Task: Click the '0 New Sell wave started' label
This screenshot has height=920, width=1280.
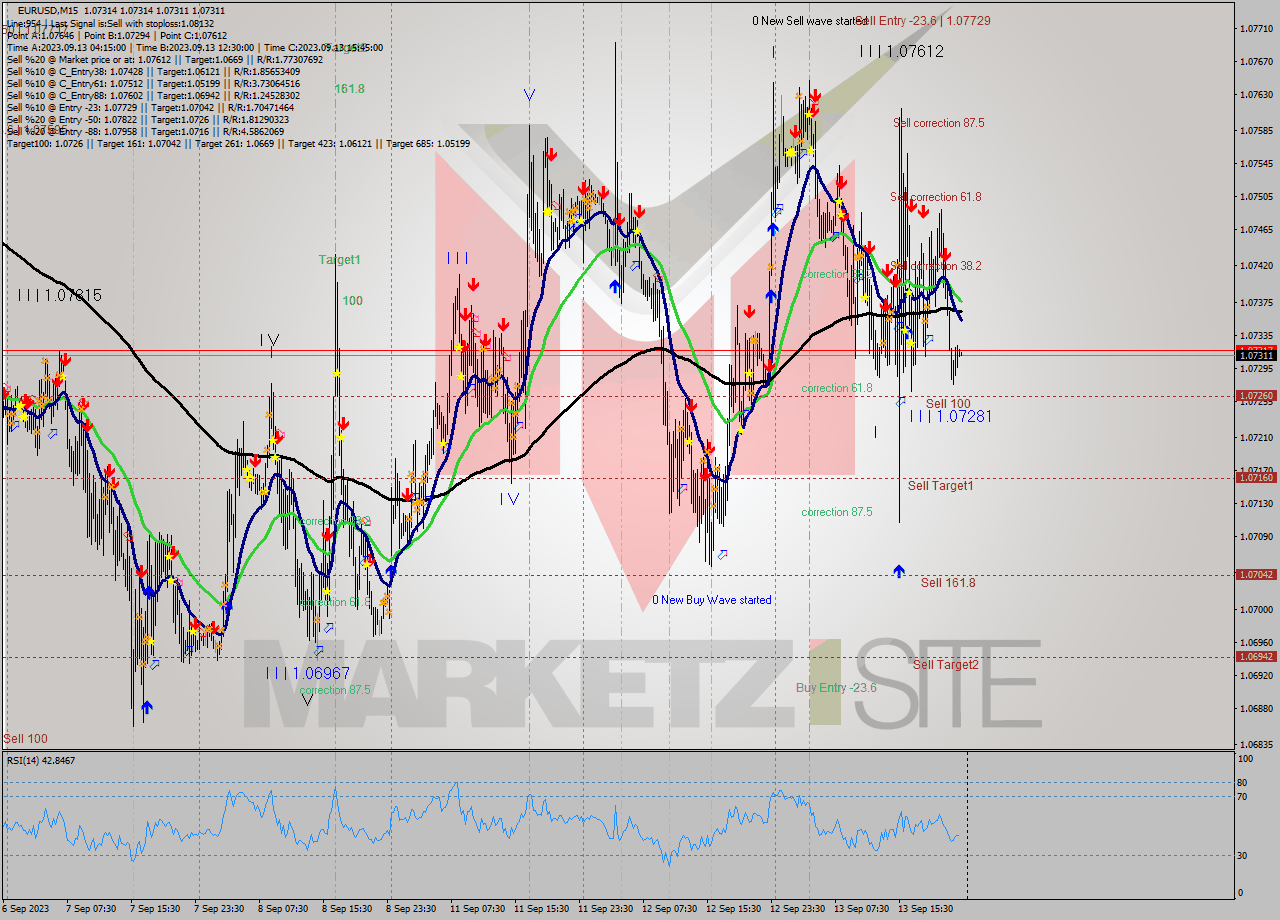Action: coord(810,21)
